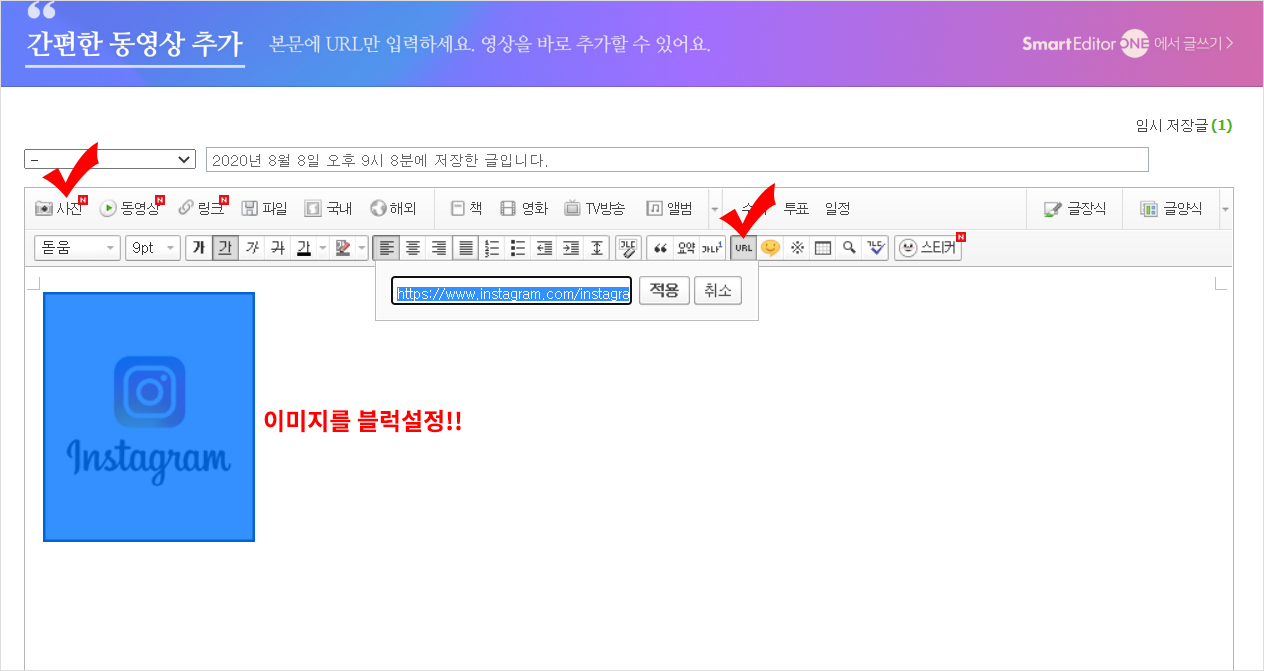
Task: Adjust line spacing
Action: click(597, 248)
